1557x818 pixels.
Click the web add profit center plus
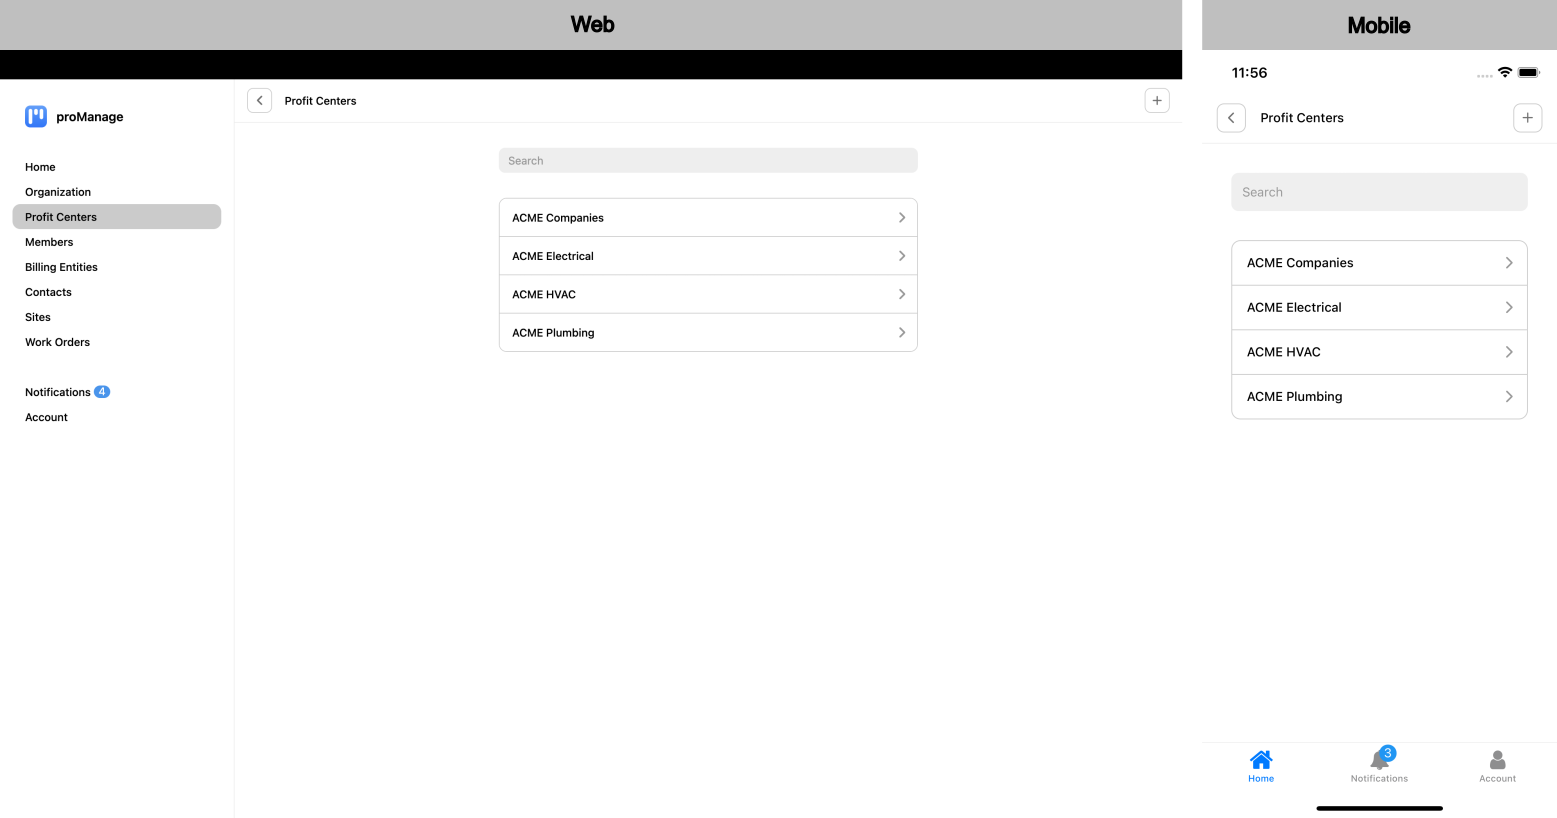(1157, 101)
